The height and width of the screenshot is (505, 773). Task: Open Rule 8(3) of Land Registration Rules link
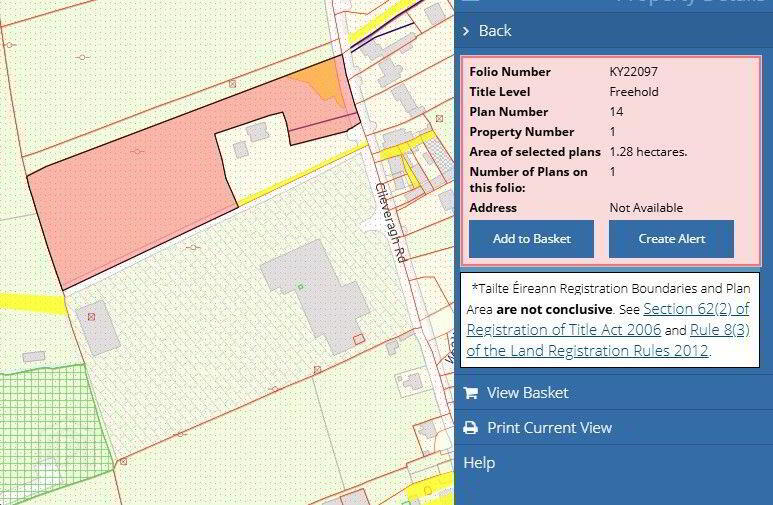tap(608, 340)
